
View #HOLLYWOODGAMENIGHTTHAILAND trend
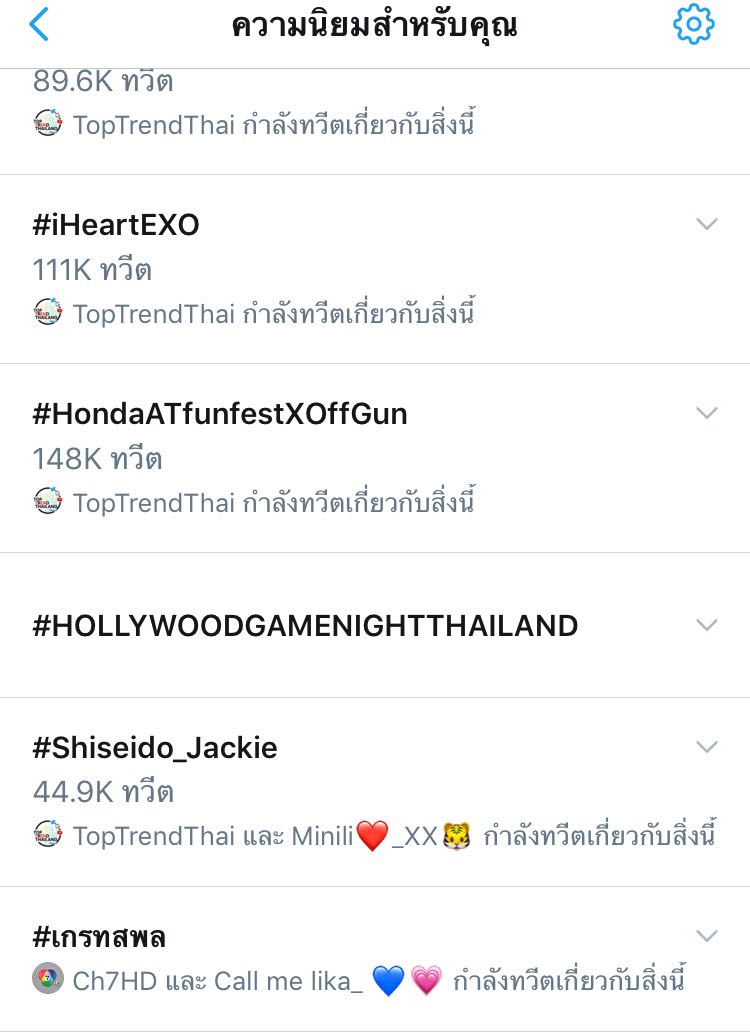pyautogui.click(x=305, y=626)
